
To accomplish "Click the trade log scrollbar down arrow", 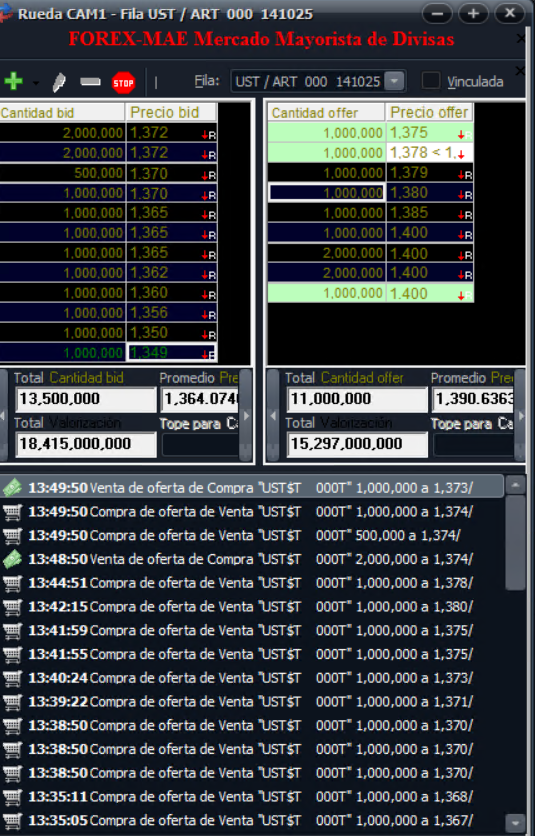I will (515, 822).
